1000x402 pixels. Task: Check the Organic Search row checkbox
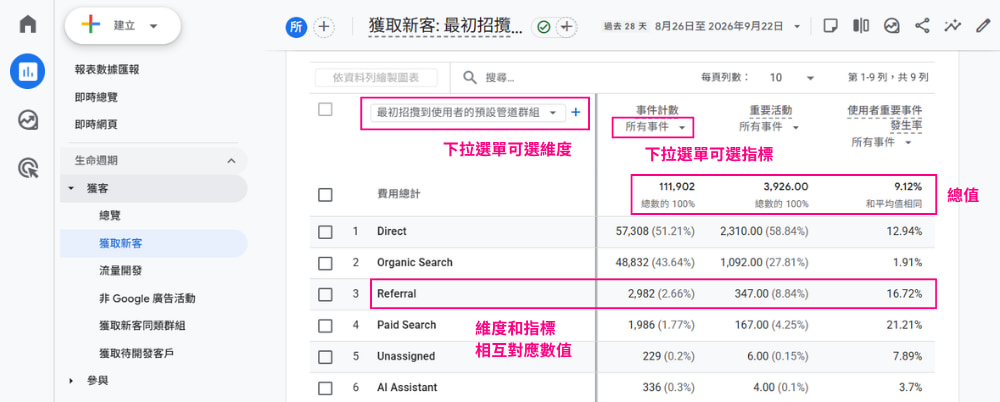click(x=325, y=263)
